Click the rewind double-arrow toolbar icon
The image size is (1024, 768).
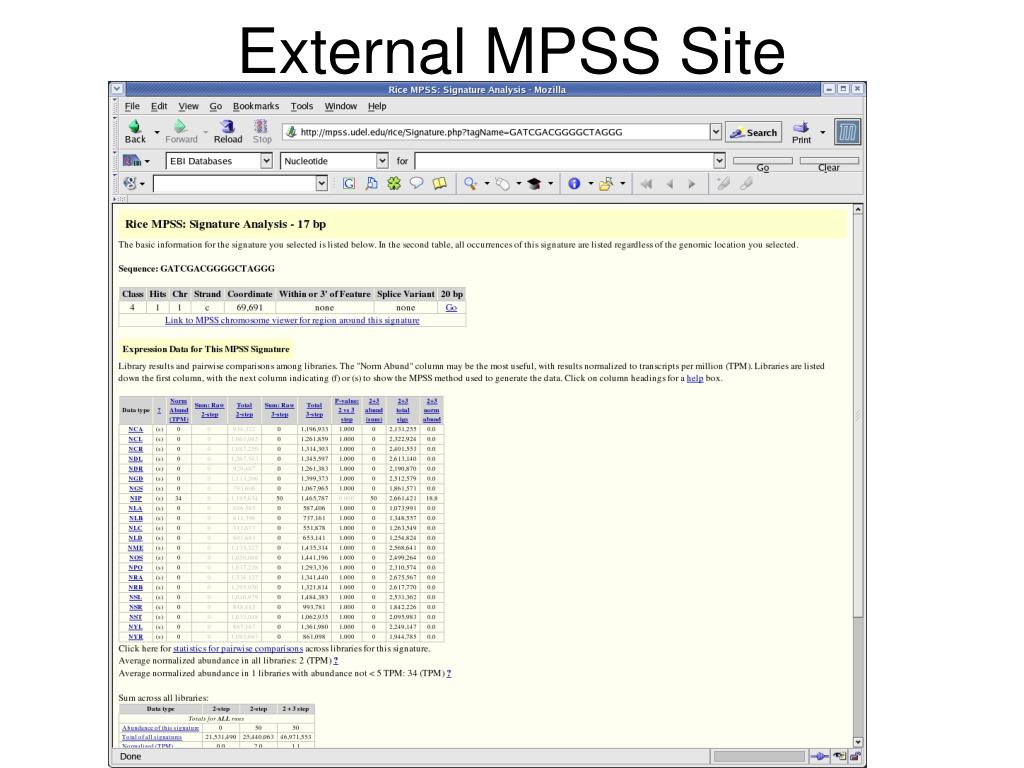pos(647,184)
